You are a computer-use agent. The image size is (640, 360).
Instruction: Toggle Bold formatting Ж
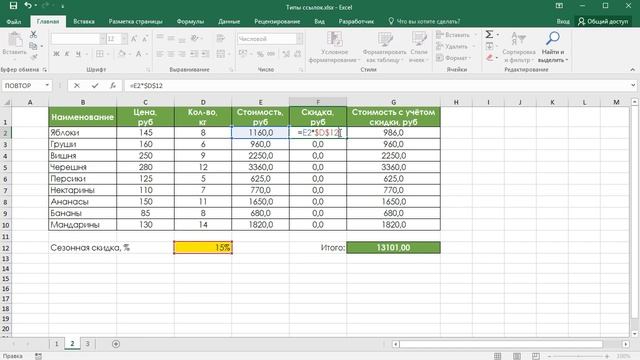pos(56,54)
